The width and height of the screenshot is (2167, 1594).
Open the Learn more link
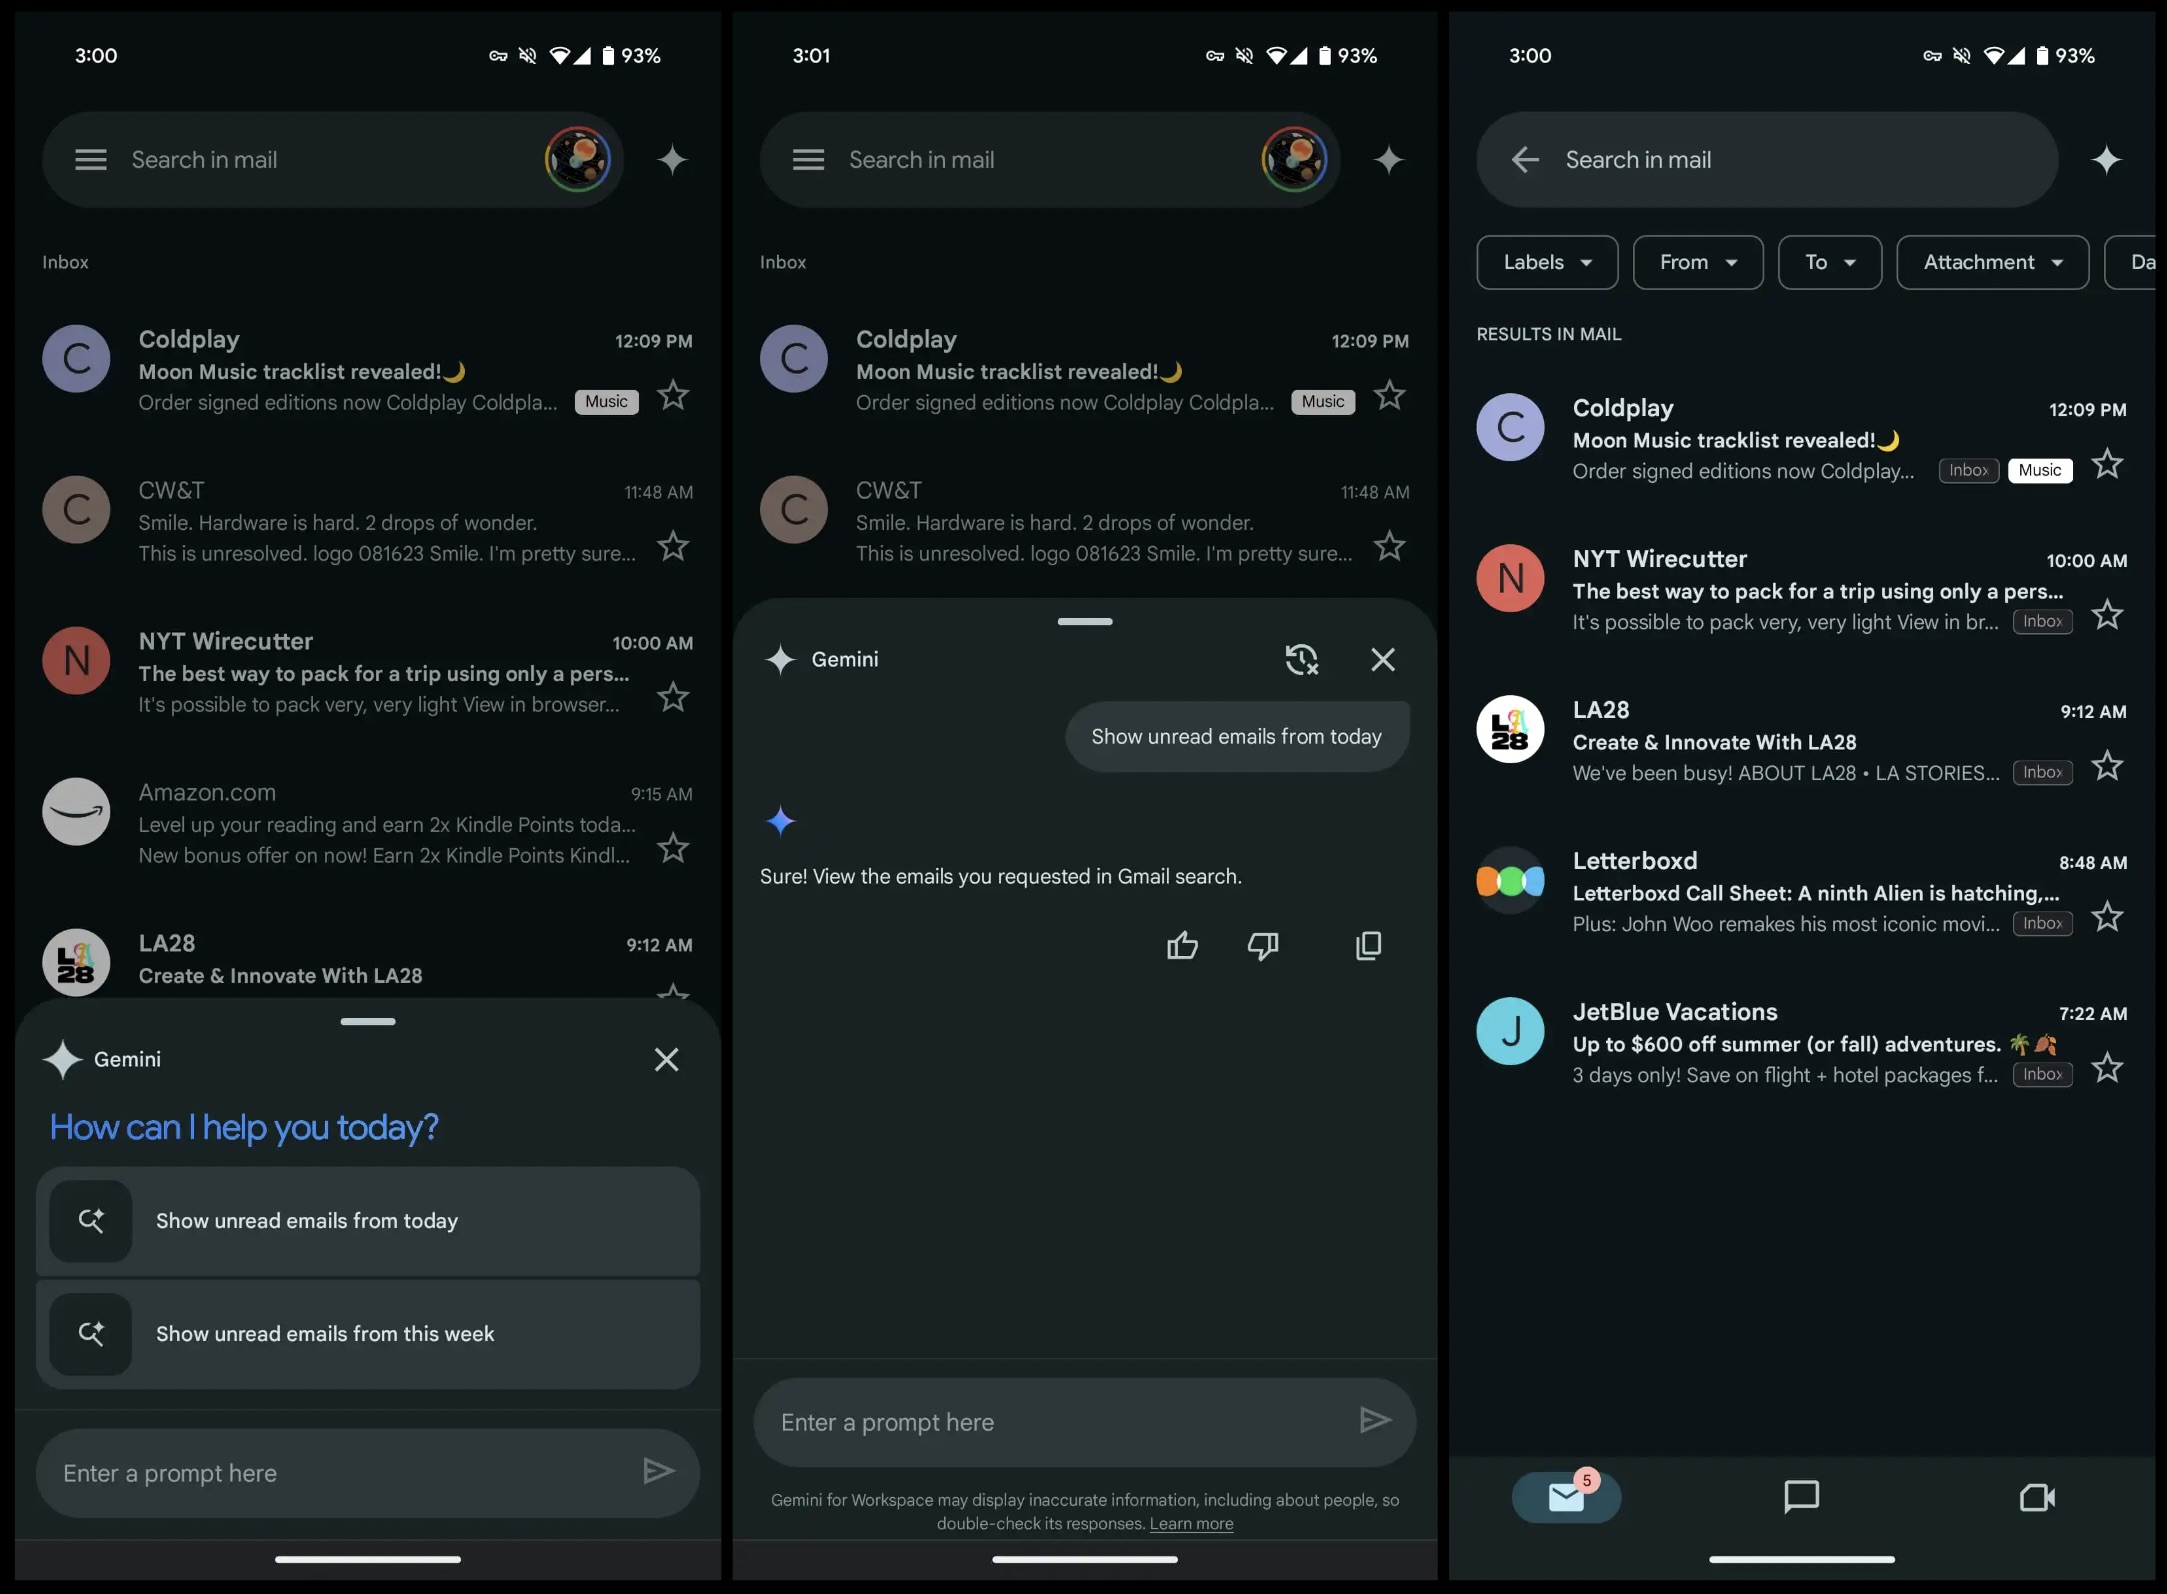click(x=1191, y=1525)
